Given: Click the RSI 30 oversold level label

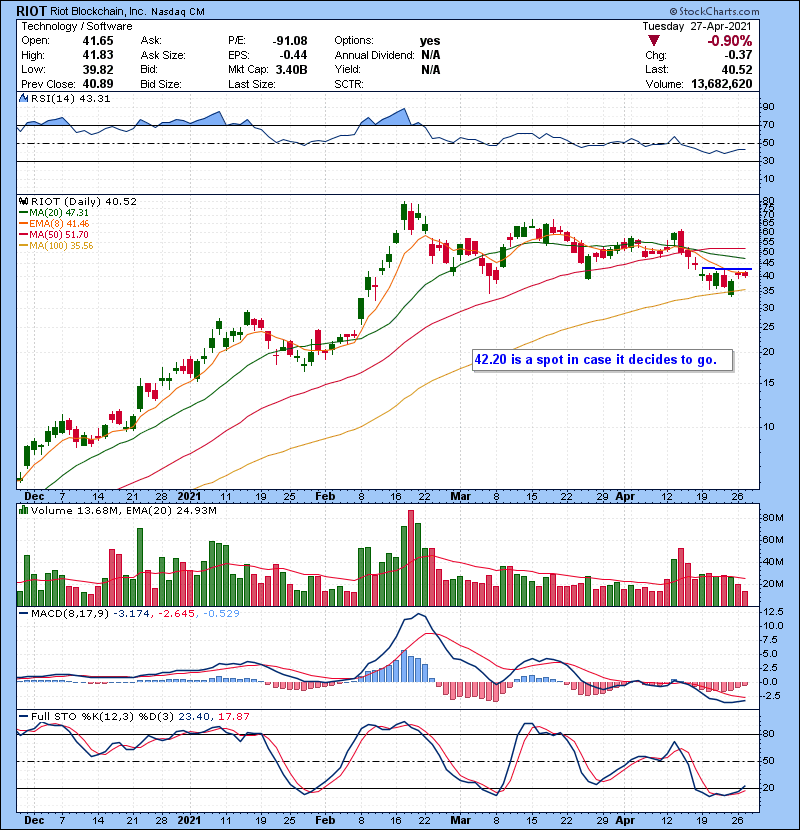Looking at the screenshot, I should (x=768, y=161).
